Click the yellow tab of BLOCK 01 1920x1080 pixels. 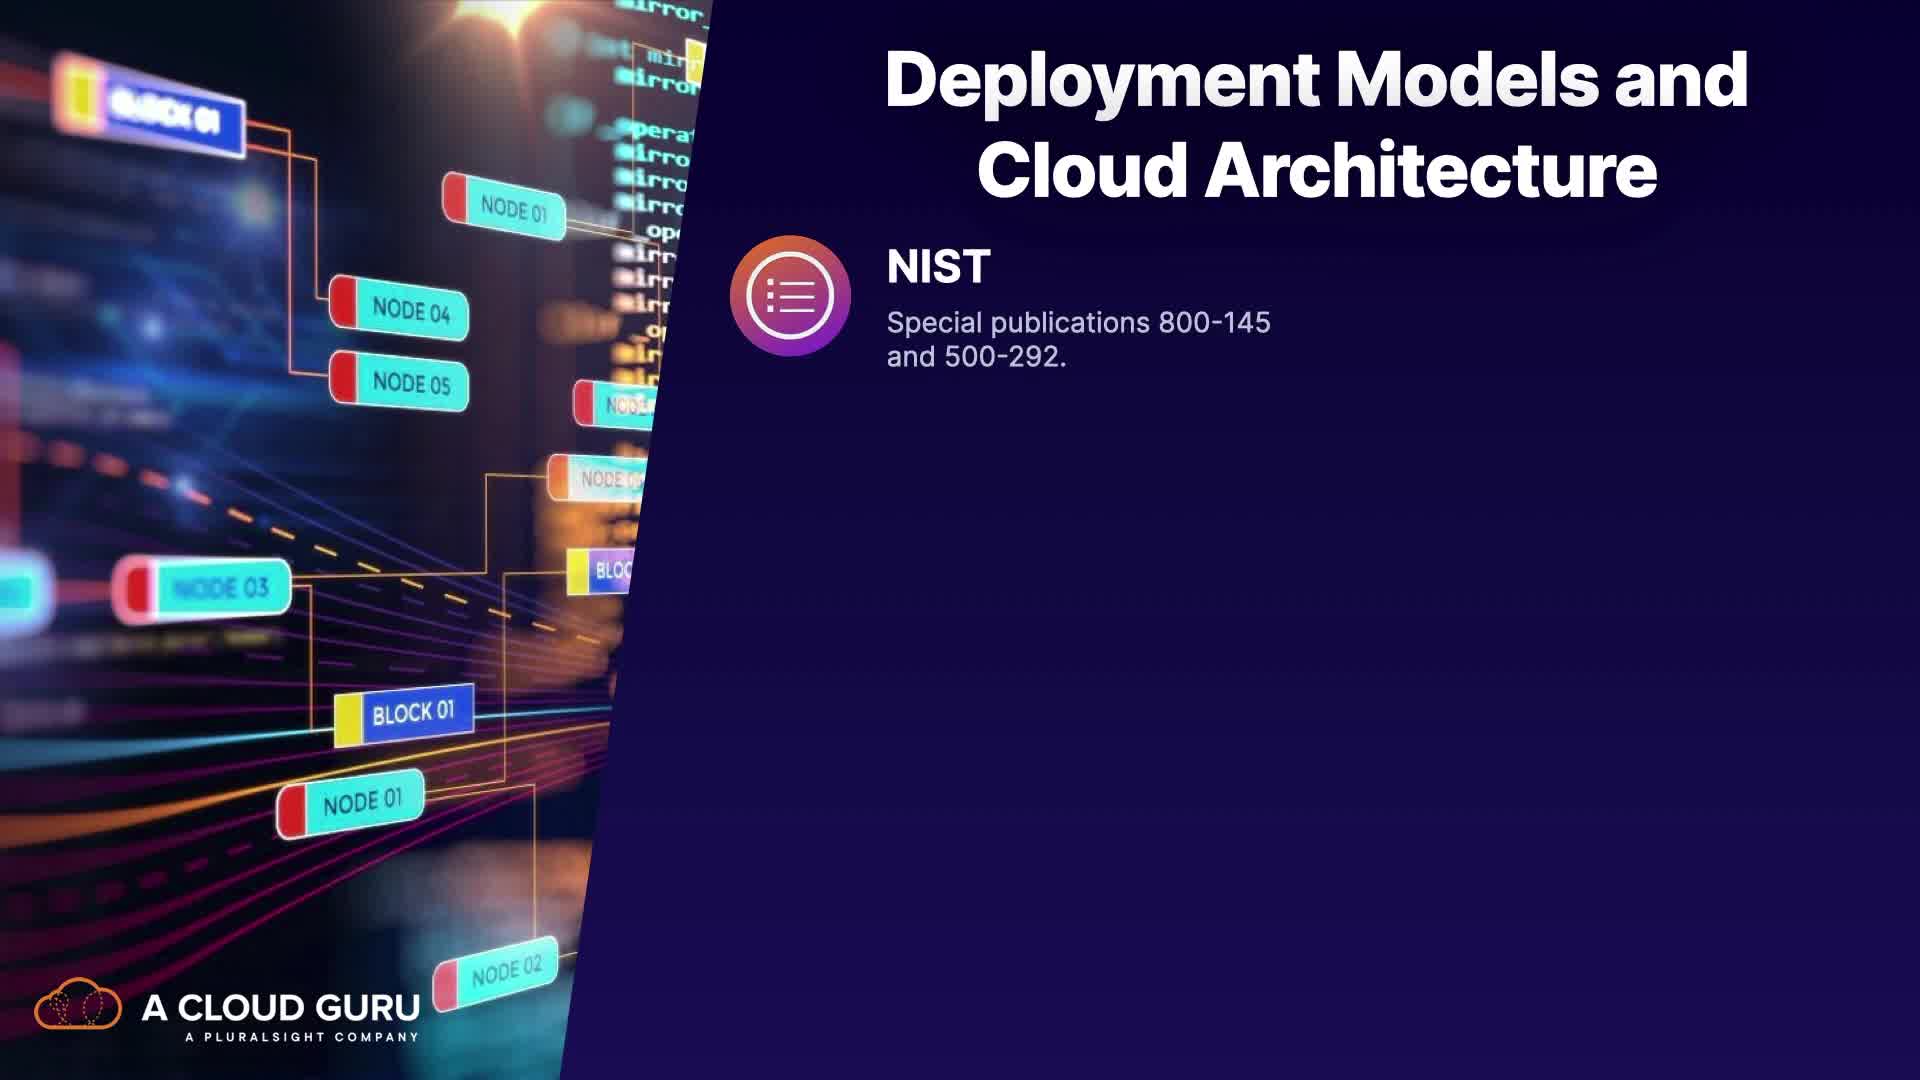pyautogui.click(x=347, y=720)
